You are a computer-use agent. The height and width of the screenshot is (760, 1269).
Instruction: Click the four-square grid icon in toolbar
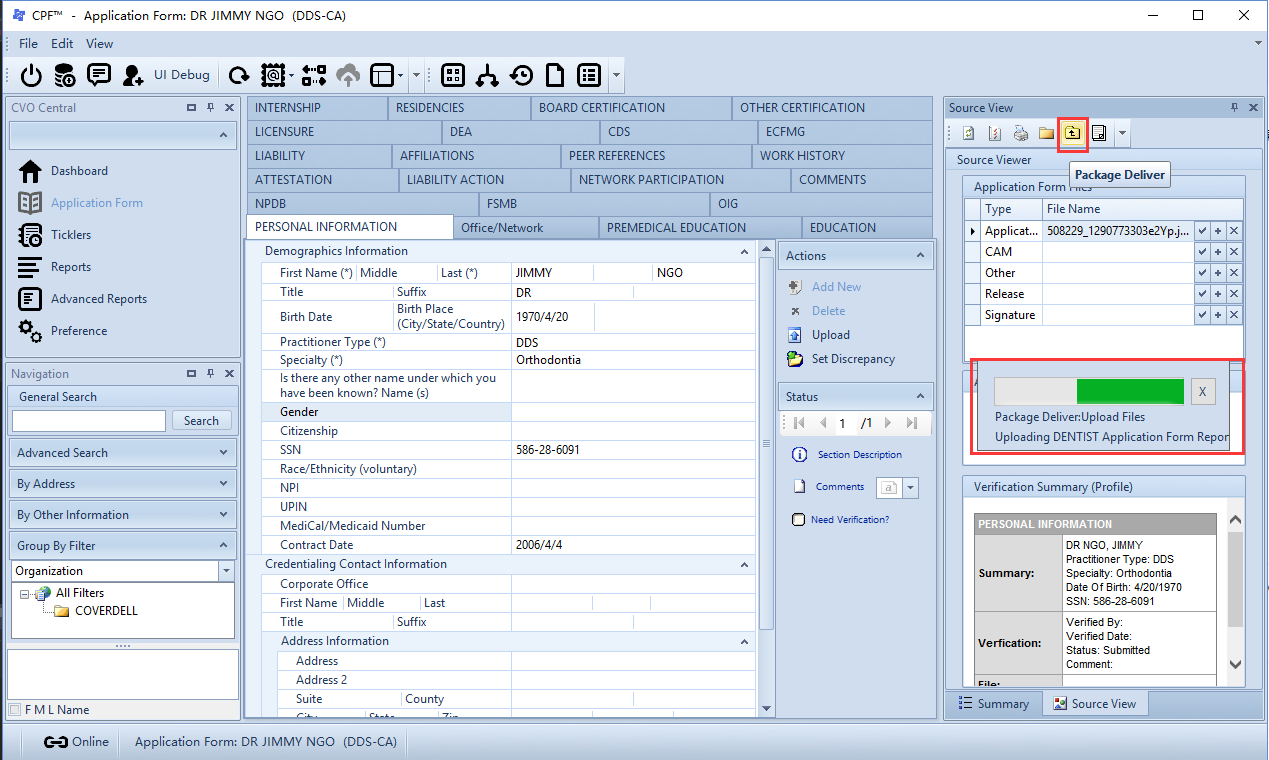pyautogui.click(x=453, y=75)
